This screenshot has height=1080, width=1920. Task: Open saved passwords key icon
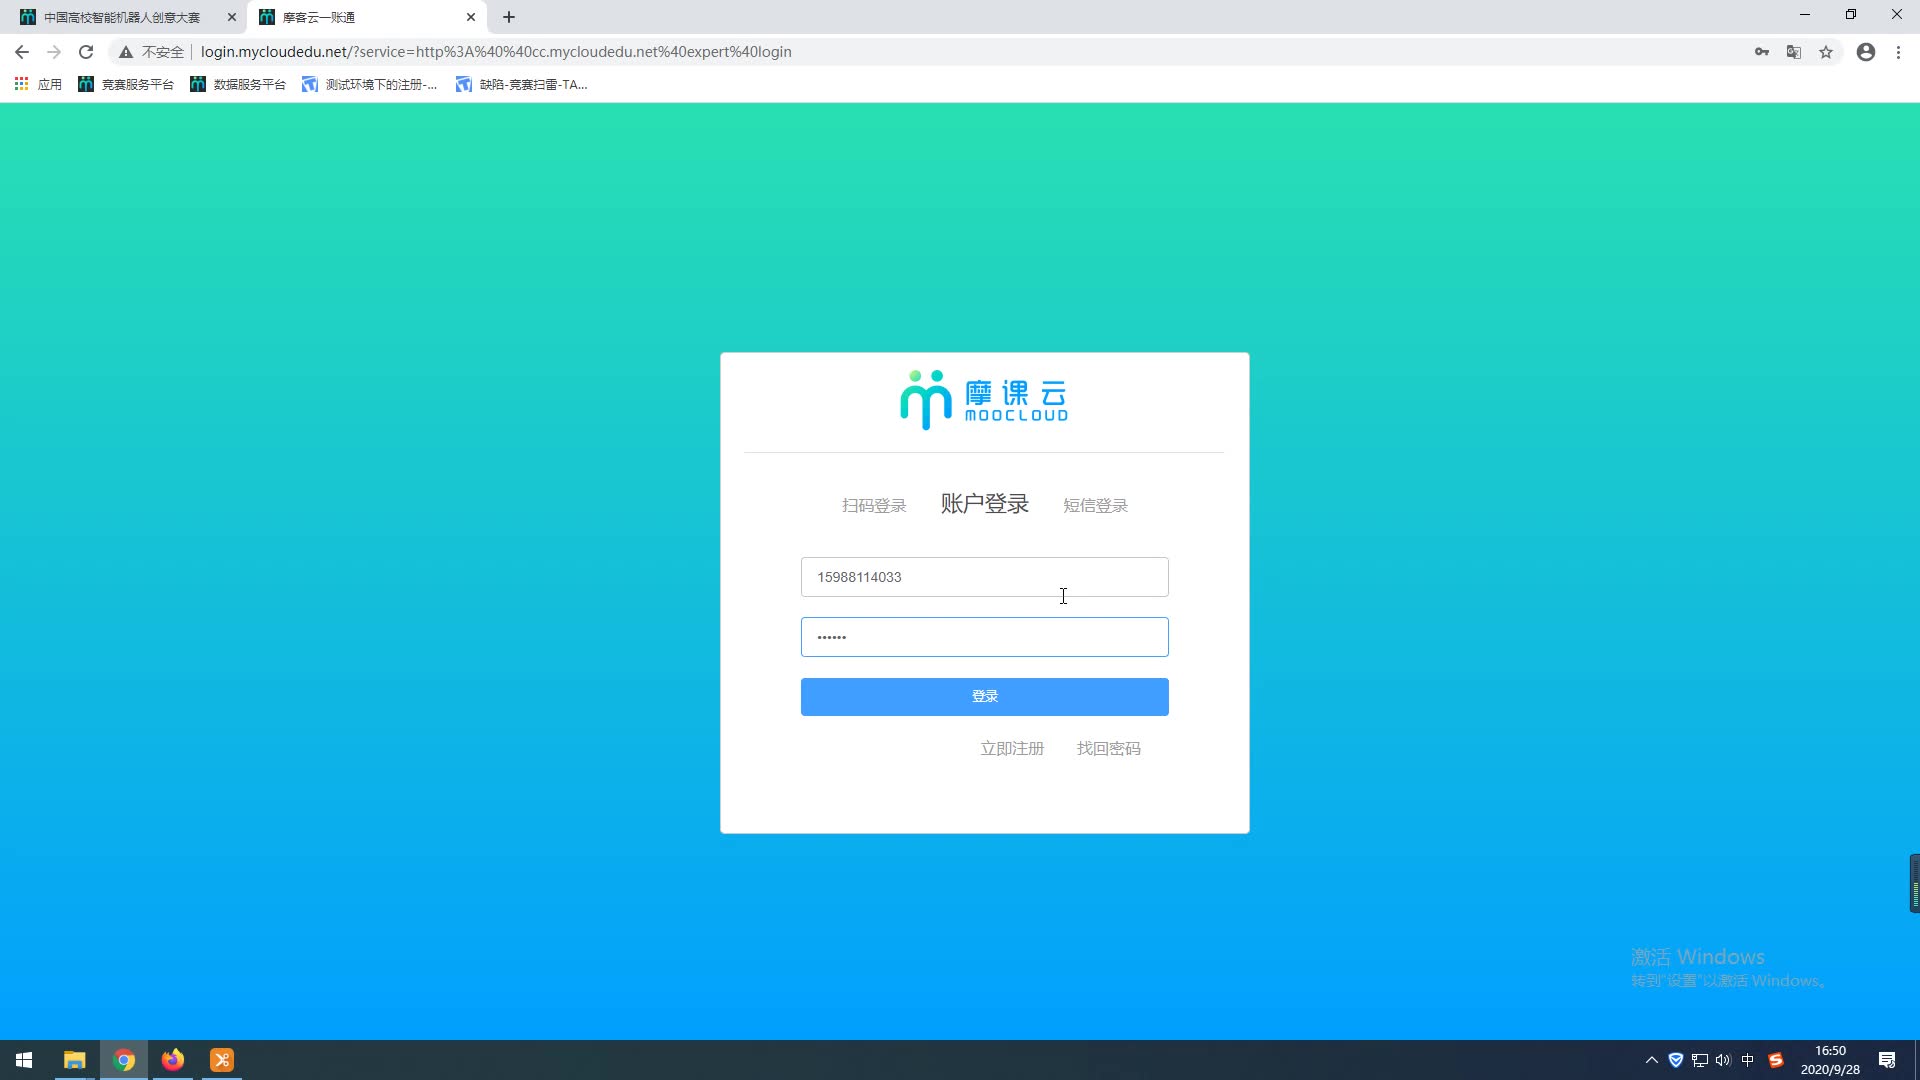tap(1762, 52)
